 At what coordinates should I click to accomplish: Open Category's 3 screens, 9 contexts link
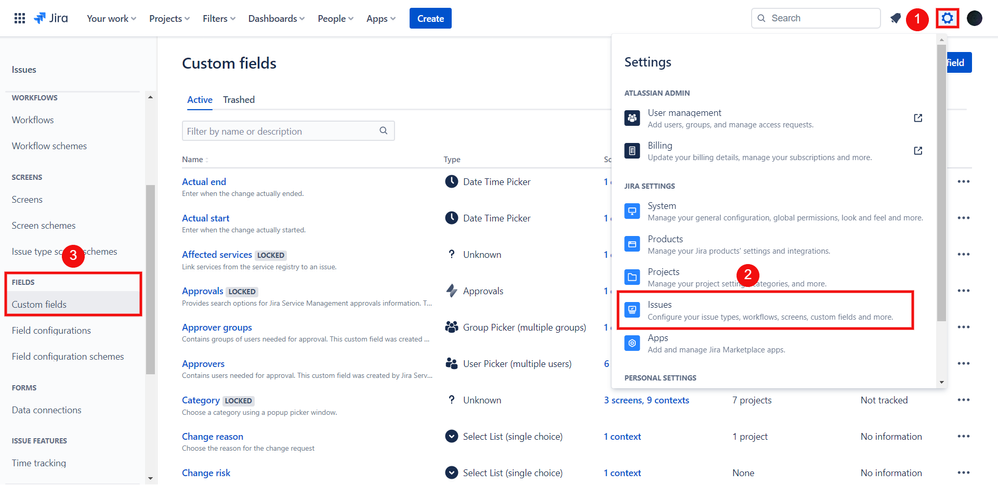(646, 400)
